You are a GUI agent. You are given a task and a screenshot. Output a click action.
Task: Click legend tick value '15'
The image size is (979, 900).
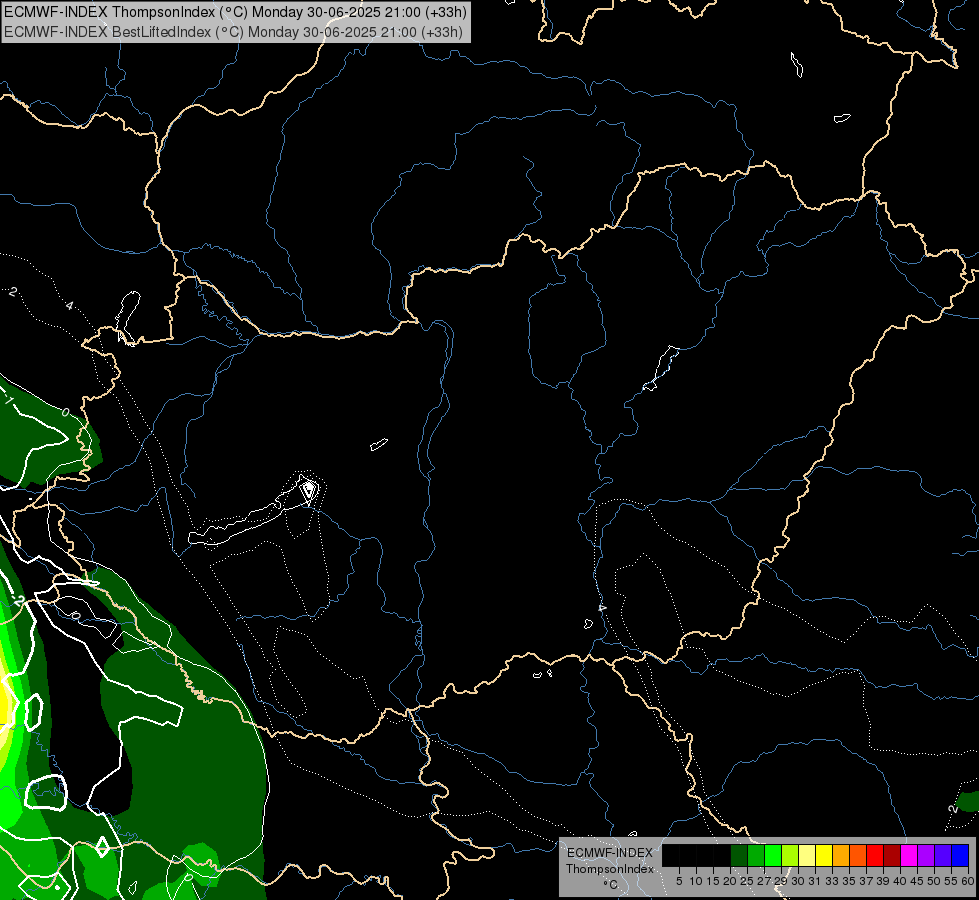point(713,881)
